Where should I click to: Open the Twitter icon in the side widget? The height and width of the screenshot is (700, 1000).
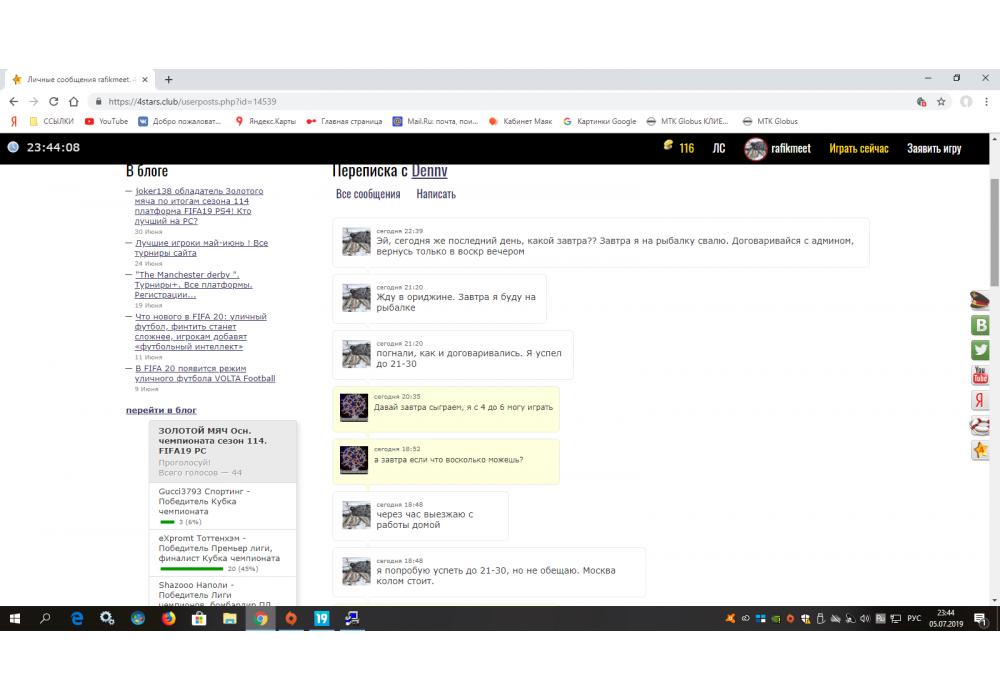click(x=980, y=350)
